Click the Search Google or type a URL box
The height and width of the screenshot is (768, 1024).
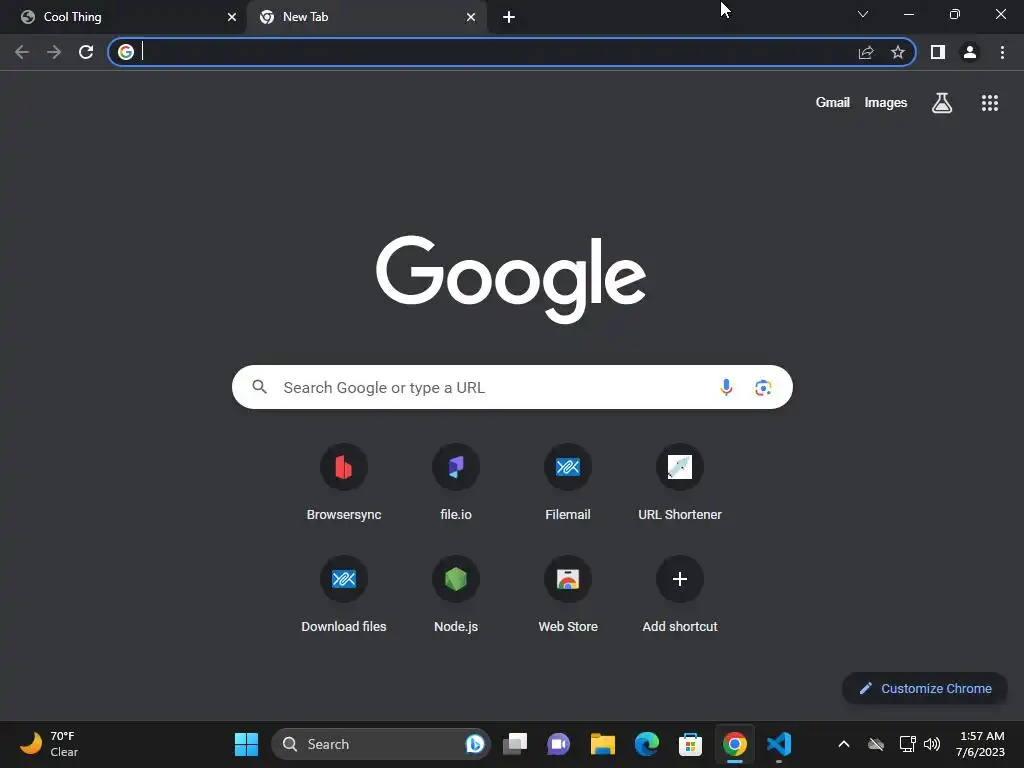click(512, 387)
